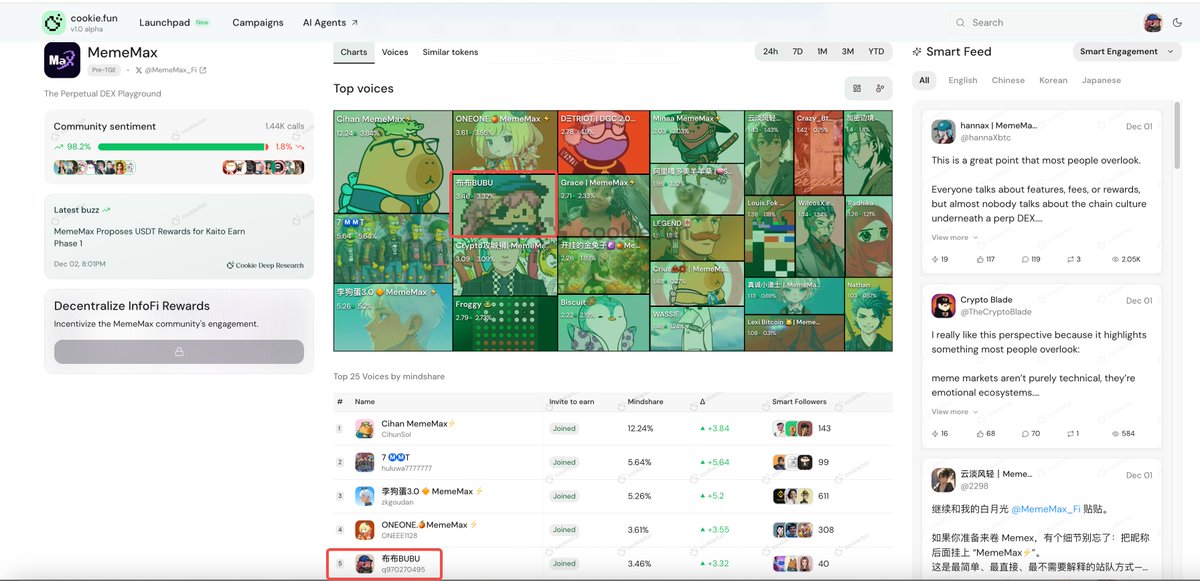The width and height of the screenshot is (1200, 581).
Task: Click the Cookie Deep Research label
Action: pyautogui.click(x=265, y=265)
